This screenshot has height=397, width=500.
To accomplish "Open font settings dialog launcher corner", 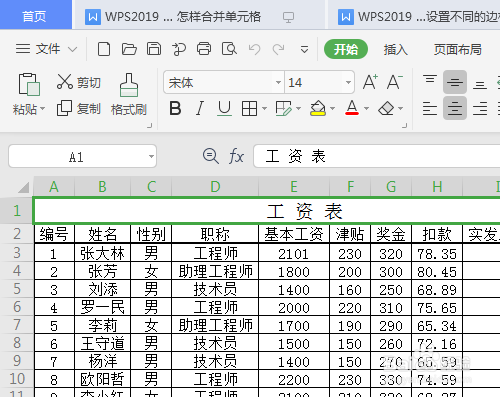I will [404, 126].
